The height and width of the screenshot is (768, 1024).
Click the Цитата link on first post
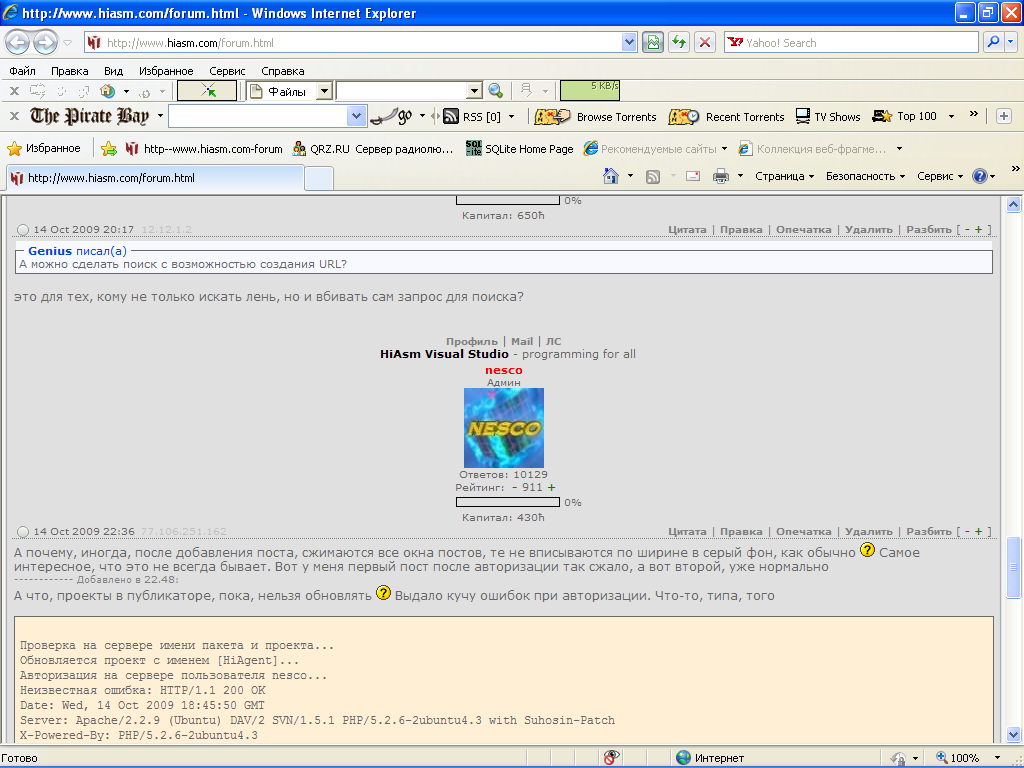[x=687, y=230]
